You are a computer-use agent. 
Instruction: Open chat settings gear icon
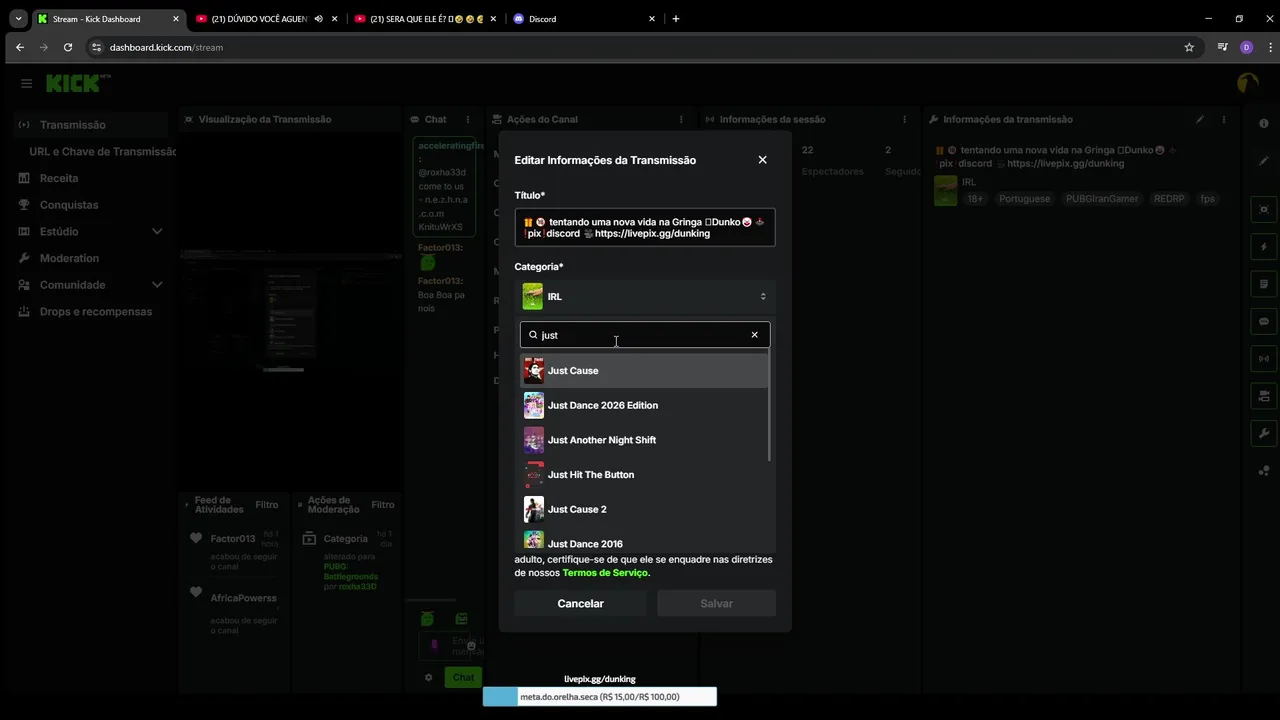tap(429, 677)
